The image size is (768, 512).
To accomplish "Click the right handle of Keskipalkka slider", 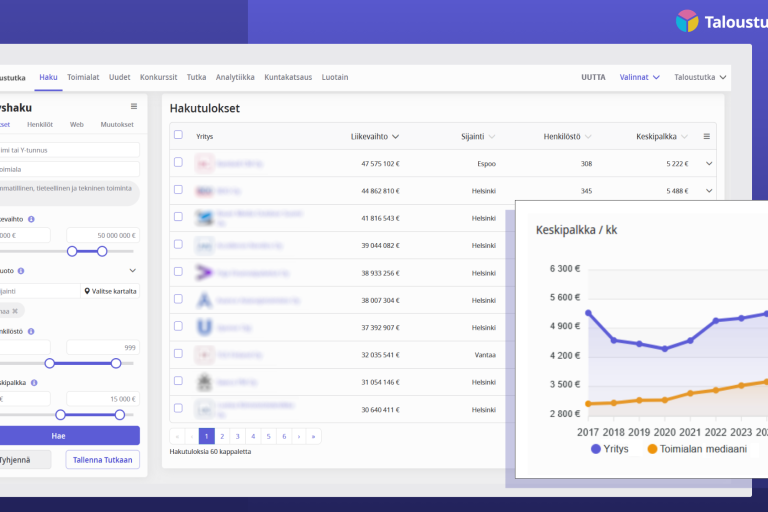I will tap(120, 414).
